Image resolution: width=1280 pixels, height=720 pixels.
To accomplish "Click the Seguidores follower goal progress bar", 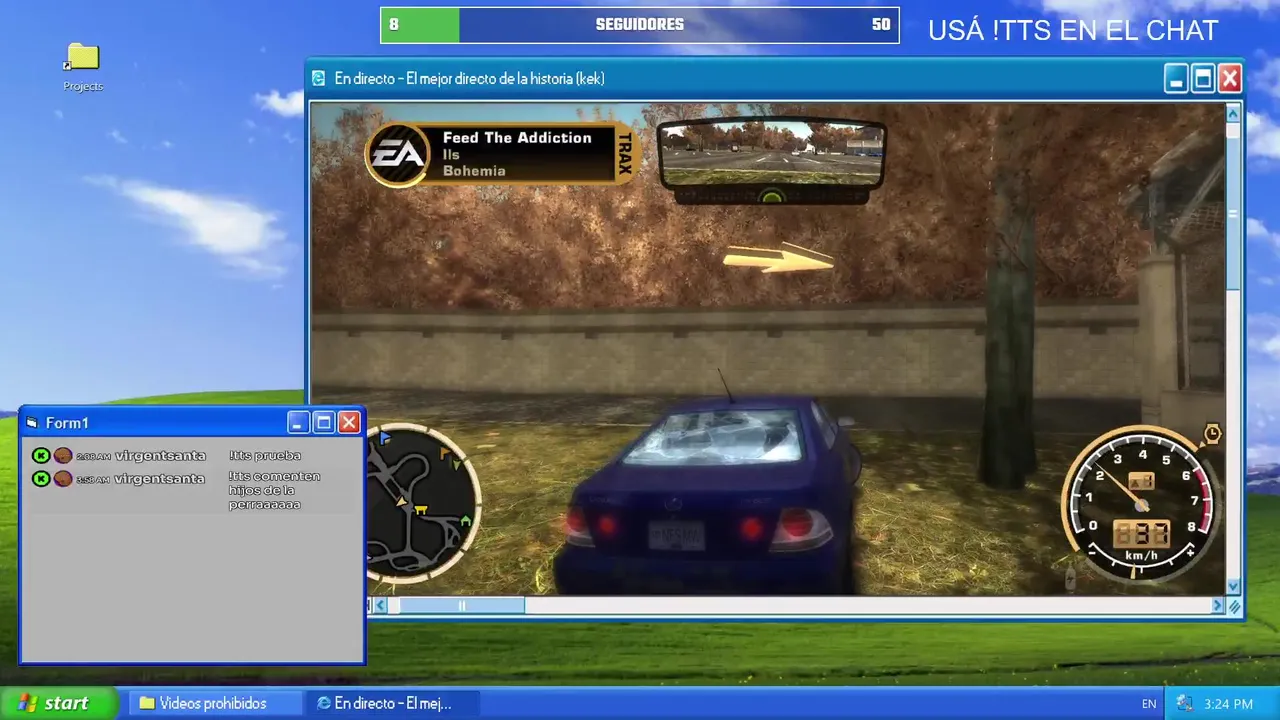I will coord(640,25).
